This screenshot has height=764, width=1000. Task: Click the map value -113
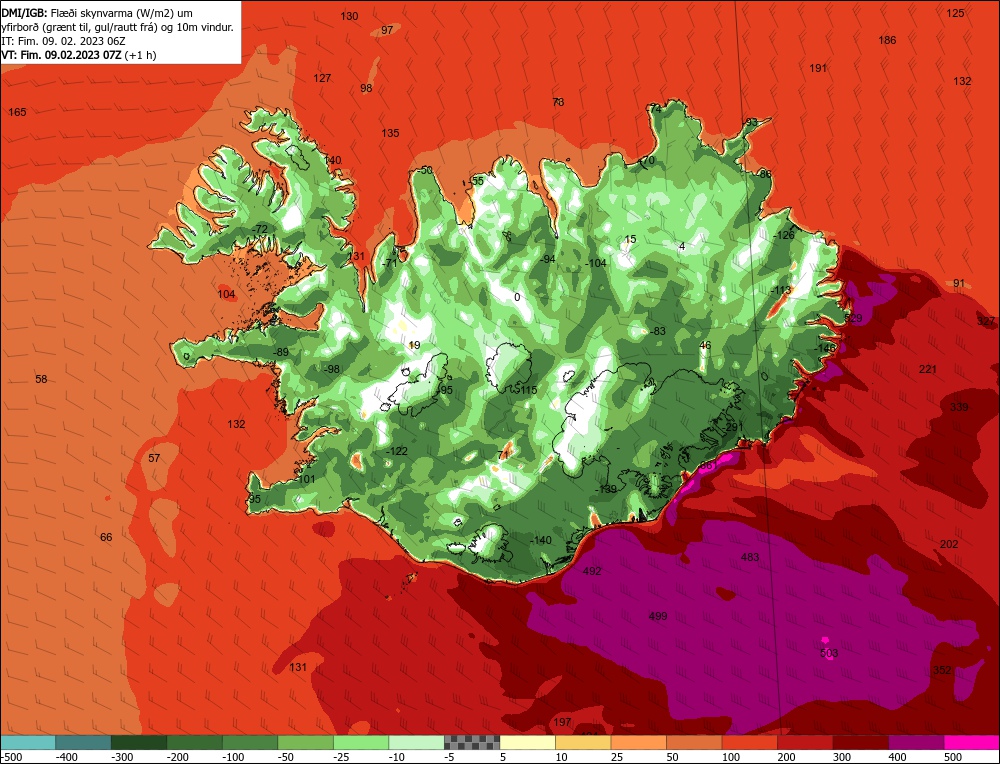point(780,290)
